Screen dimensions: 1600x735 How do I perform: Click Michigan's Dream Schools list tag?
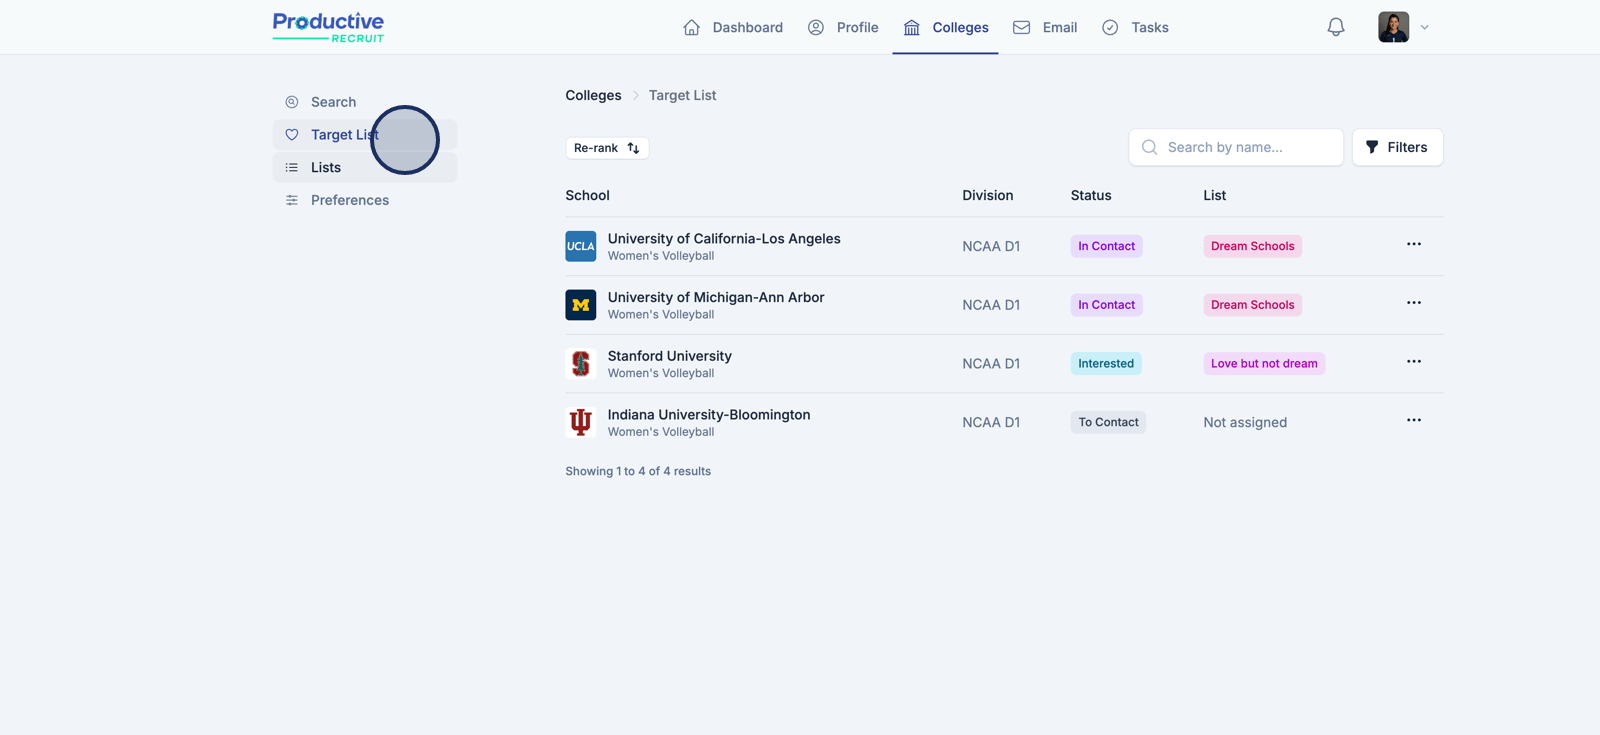tap(1252, 305)
